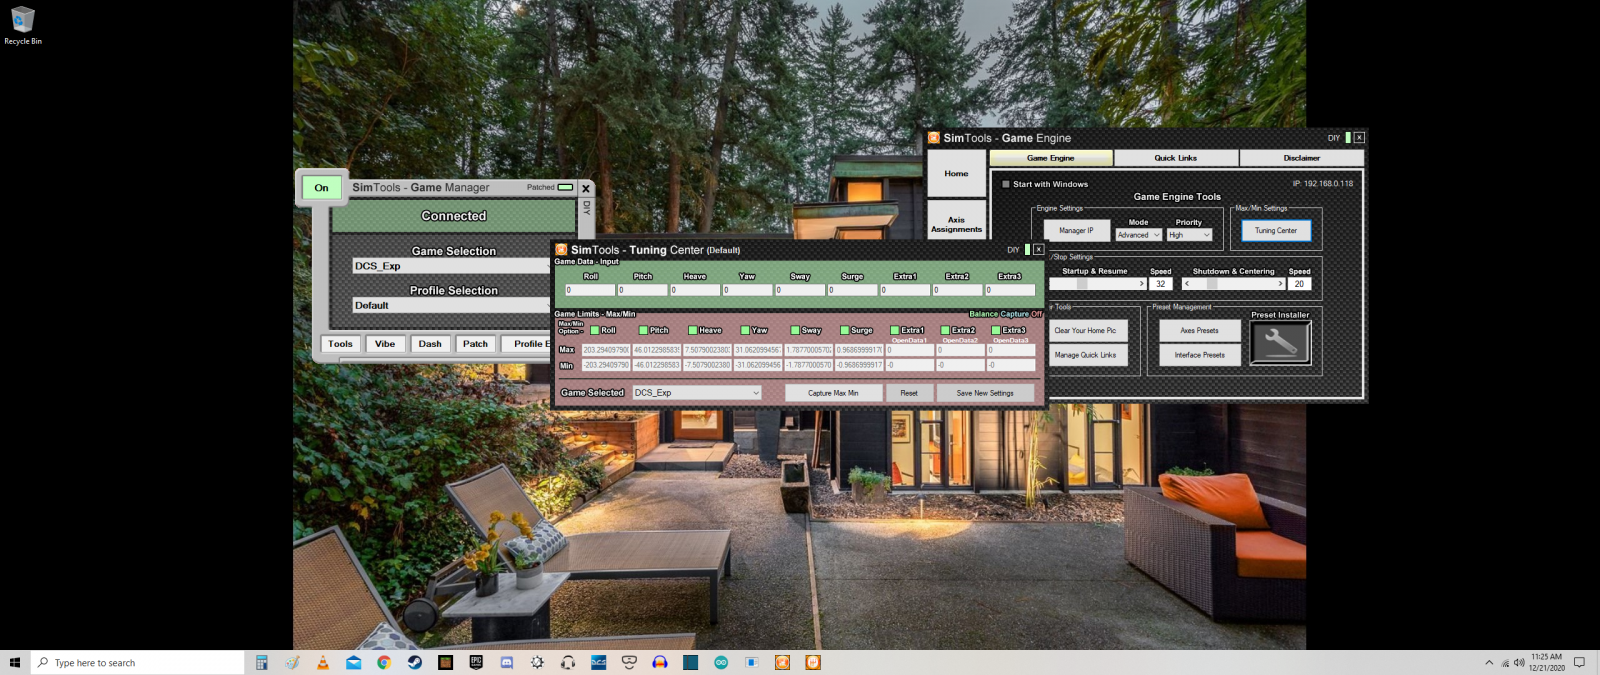Click the Roll Max value field

click(x=606, y=350)
